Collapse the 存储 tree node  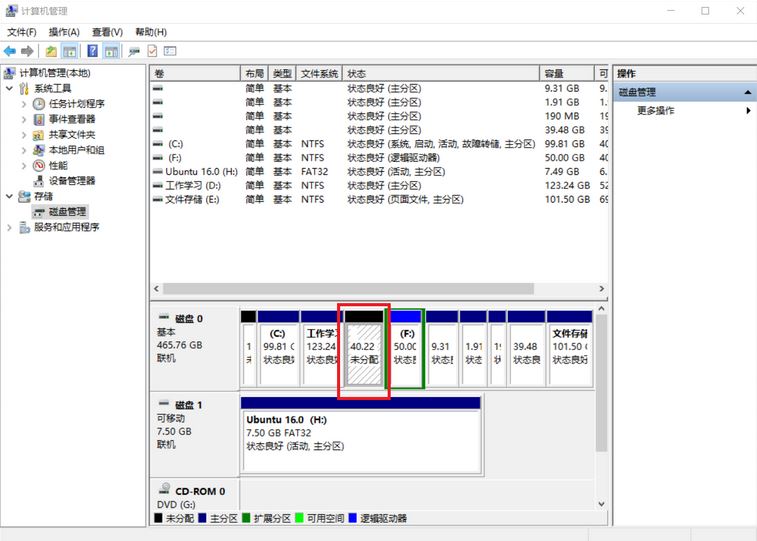click(x=10, y=197)
